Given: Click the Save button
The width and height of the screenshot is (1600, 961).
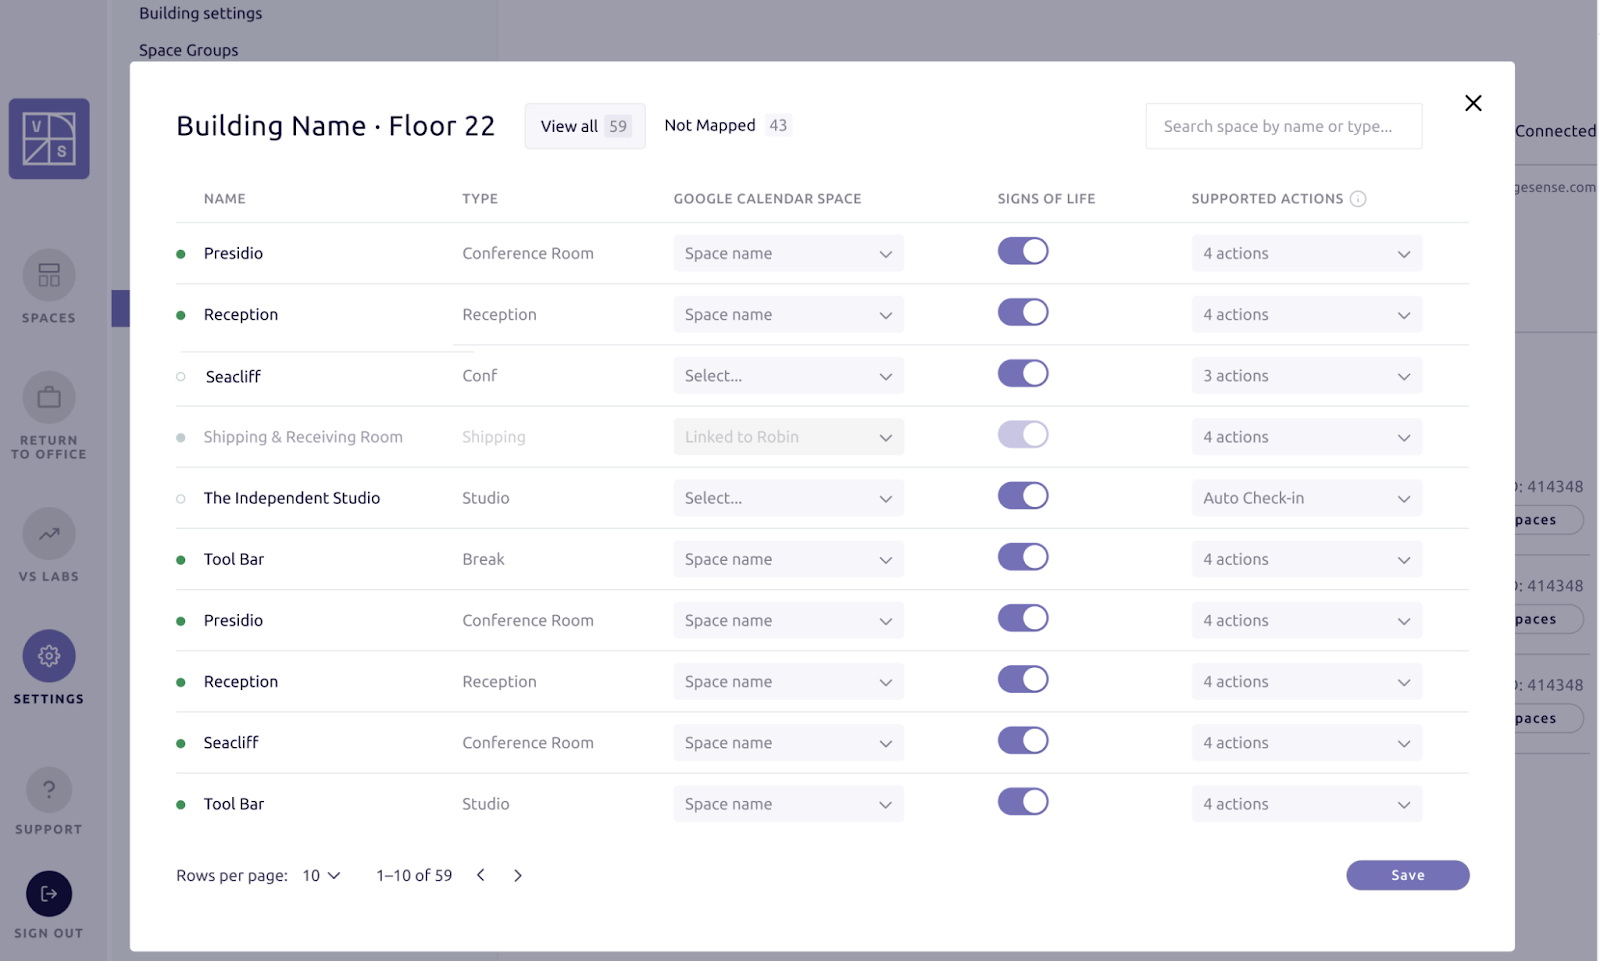Looking at the screenshot, I should (1407, 875).
